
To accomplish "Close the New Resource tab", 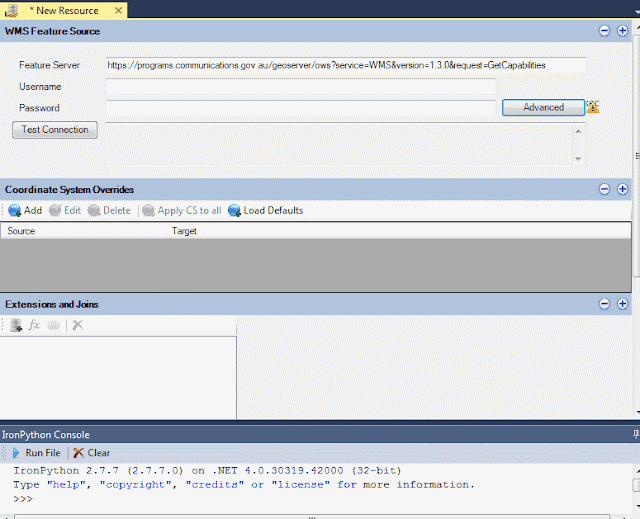I will tap(118, 11).
